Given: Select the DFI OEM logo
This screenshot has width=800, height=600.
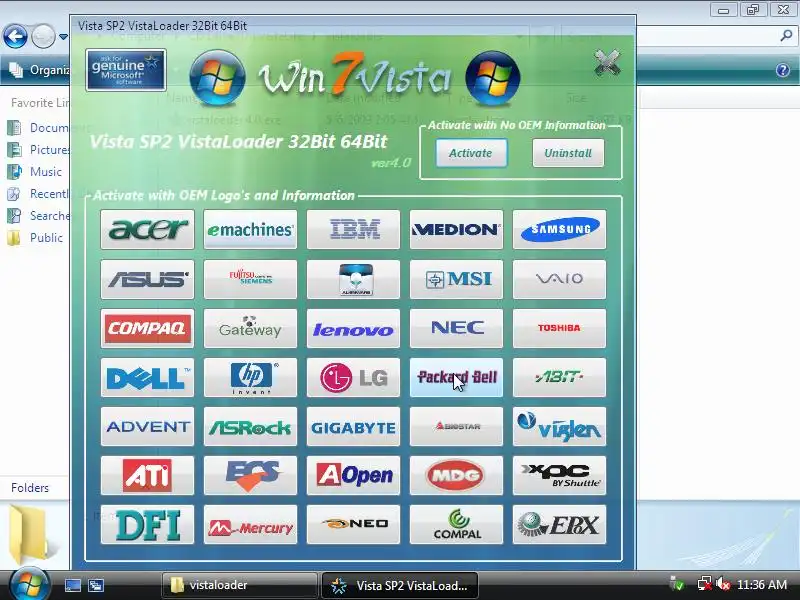Looking at the screenshot, I should 147,525.
